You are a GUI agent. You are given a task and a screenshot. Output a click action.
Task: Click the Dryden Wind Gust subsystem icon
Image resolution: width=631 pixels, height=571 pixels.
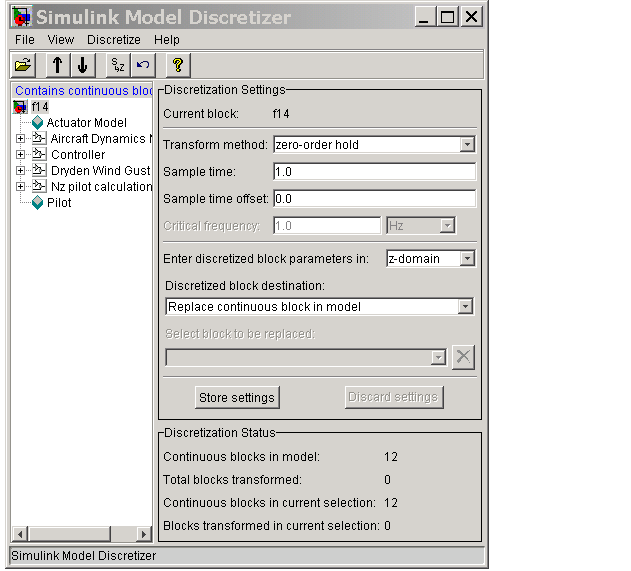pyautogui.click(x=39, y=170)
